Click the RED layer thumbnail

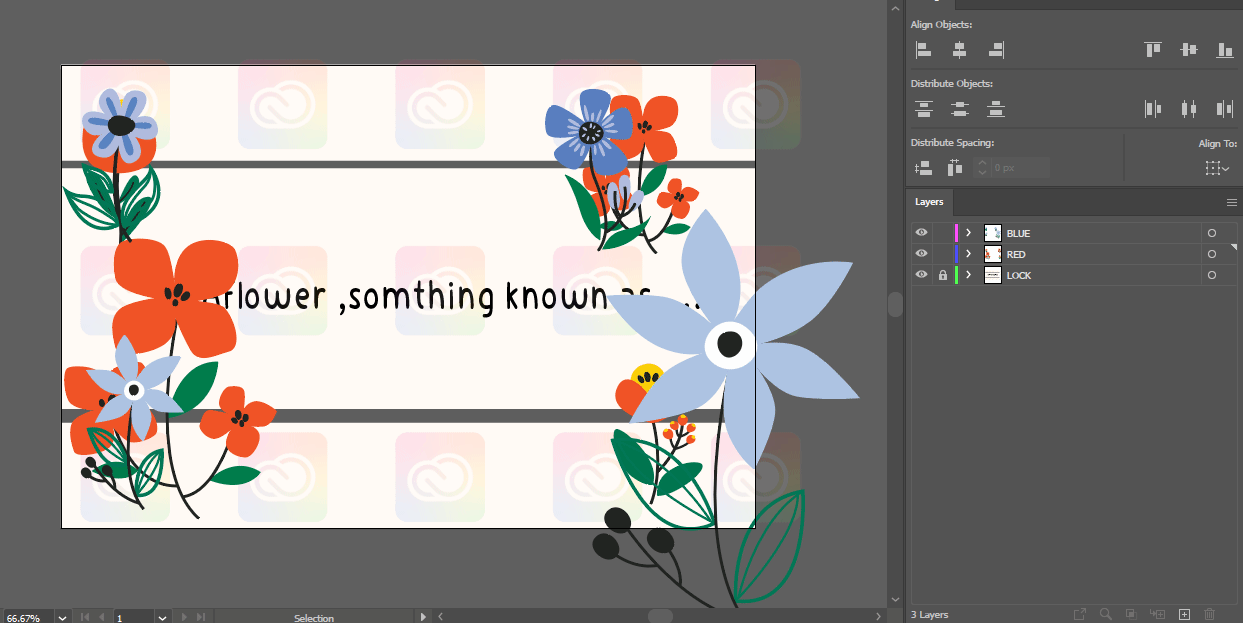click(993, 254)
